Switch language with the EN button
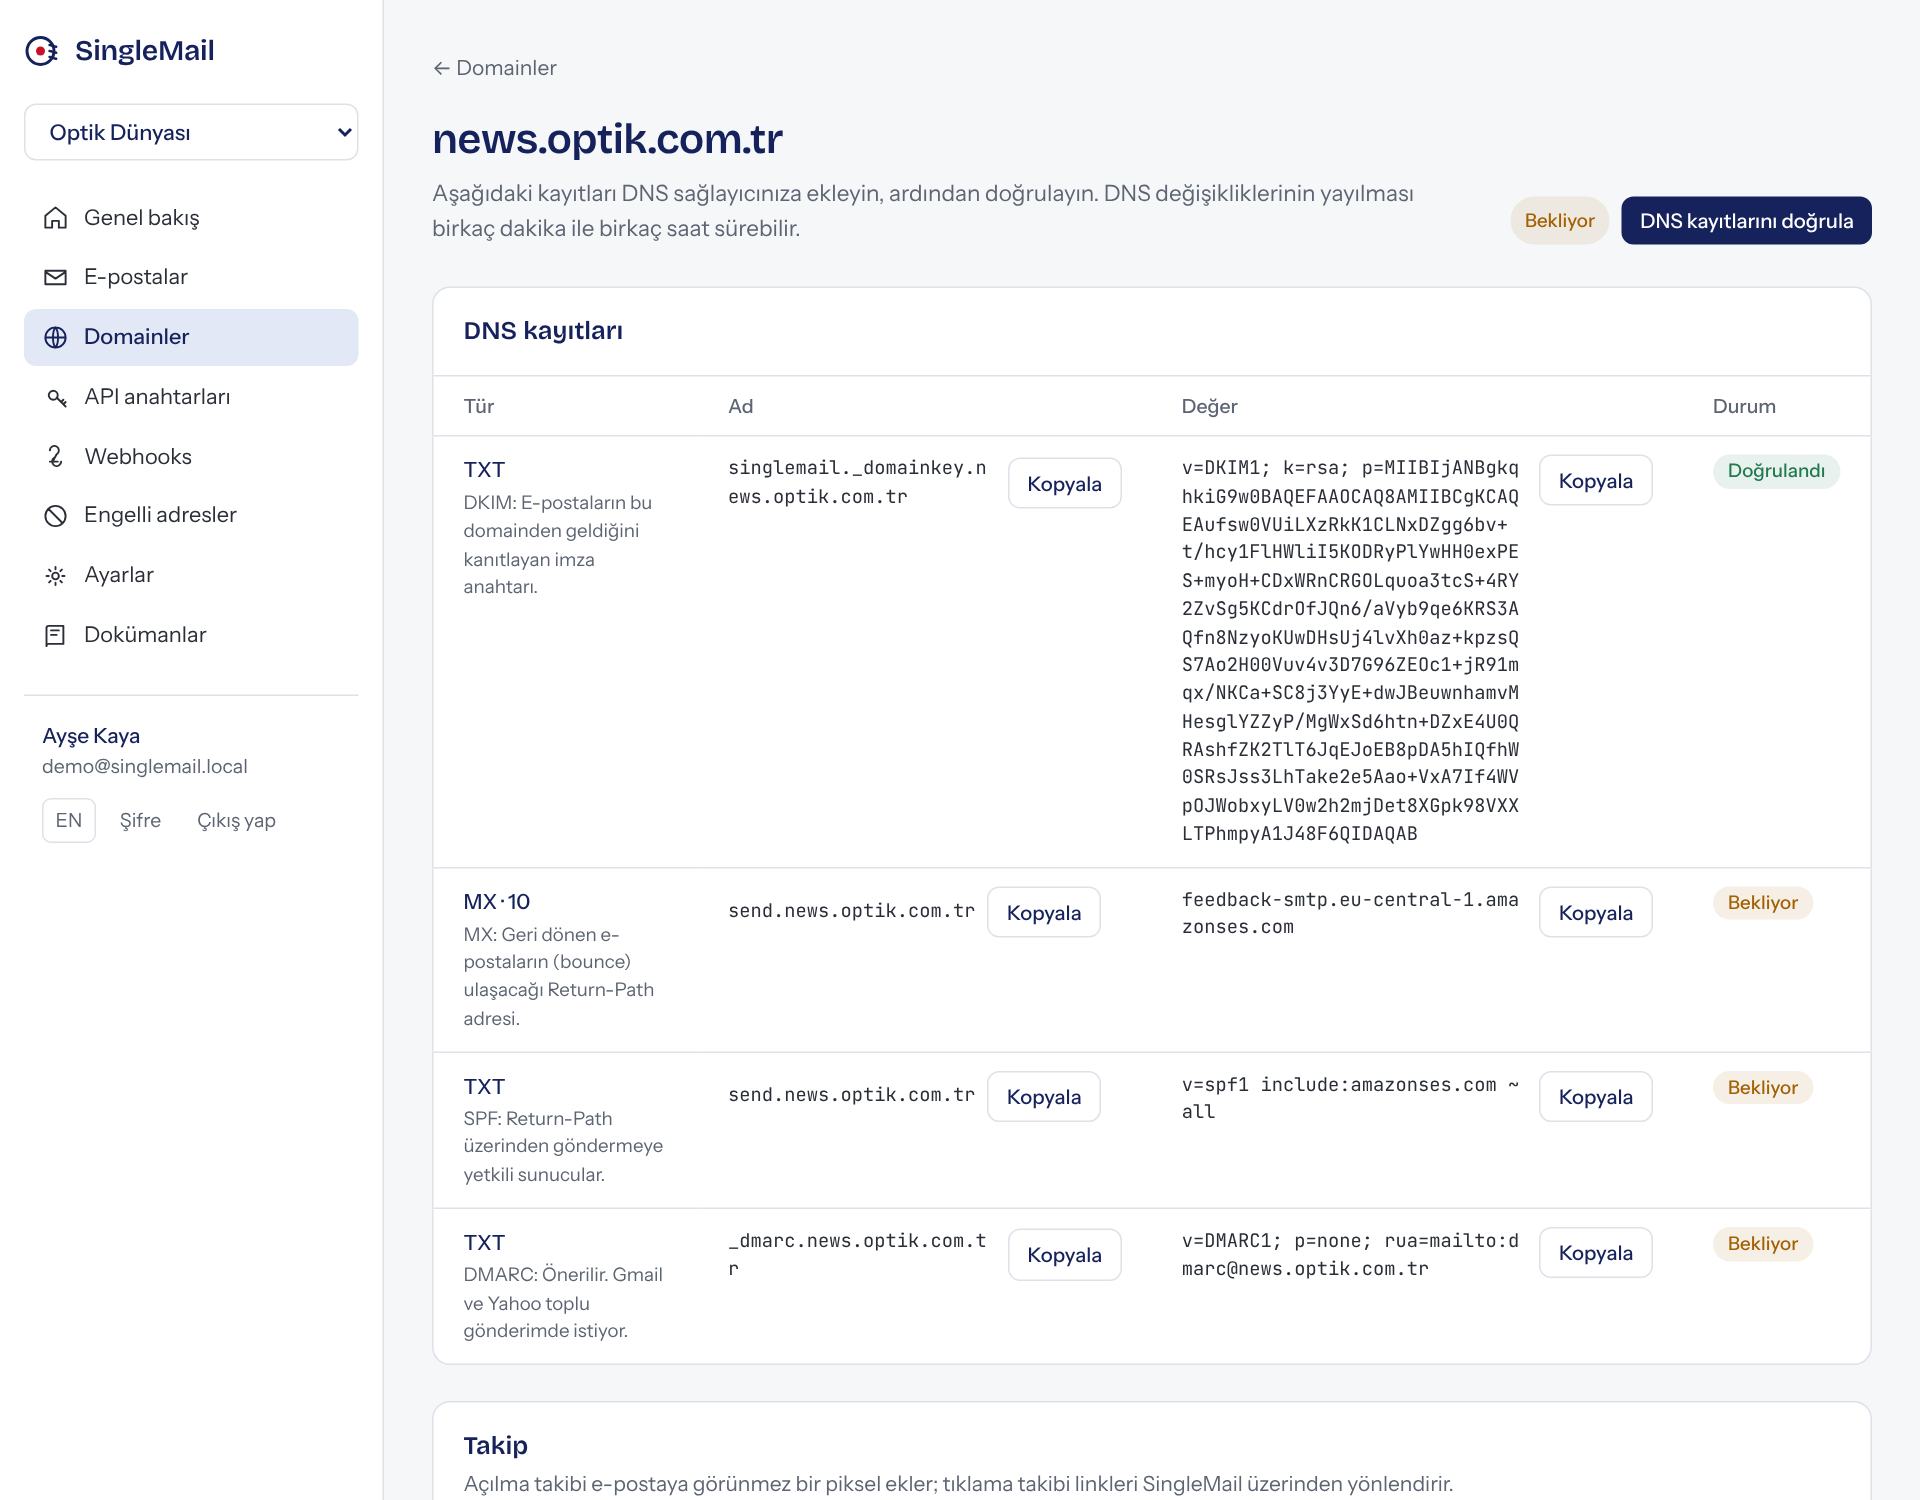Image resolution: width=1920 pixels, height=1500 pixels. [x=69, y=820]
